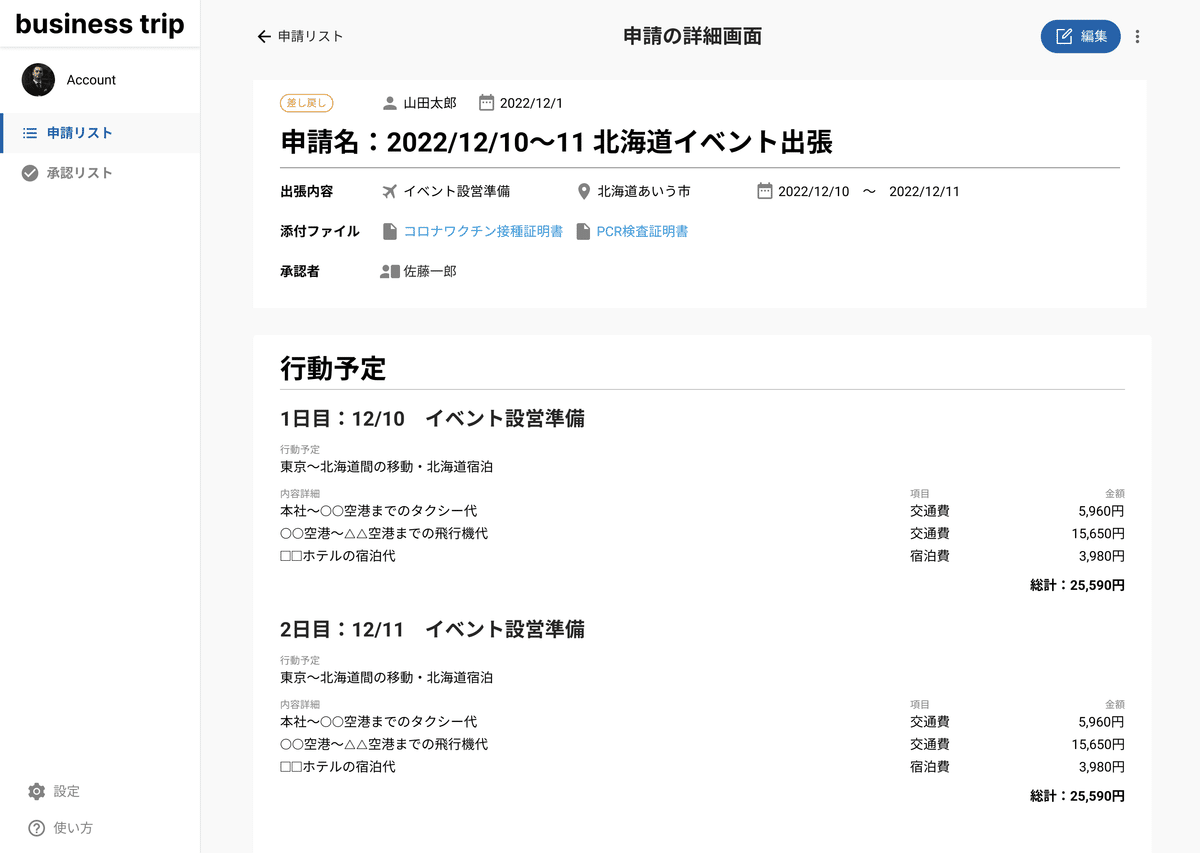Select 申請リスト in the sidebar
Viewport: 1200px width, 853px height.
point(79,133)
